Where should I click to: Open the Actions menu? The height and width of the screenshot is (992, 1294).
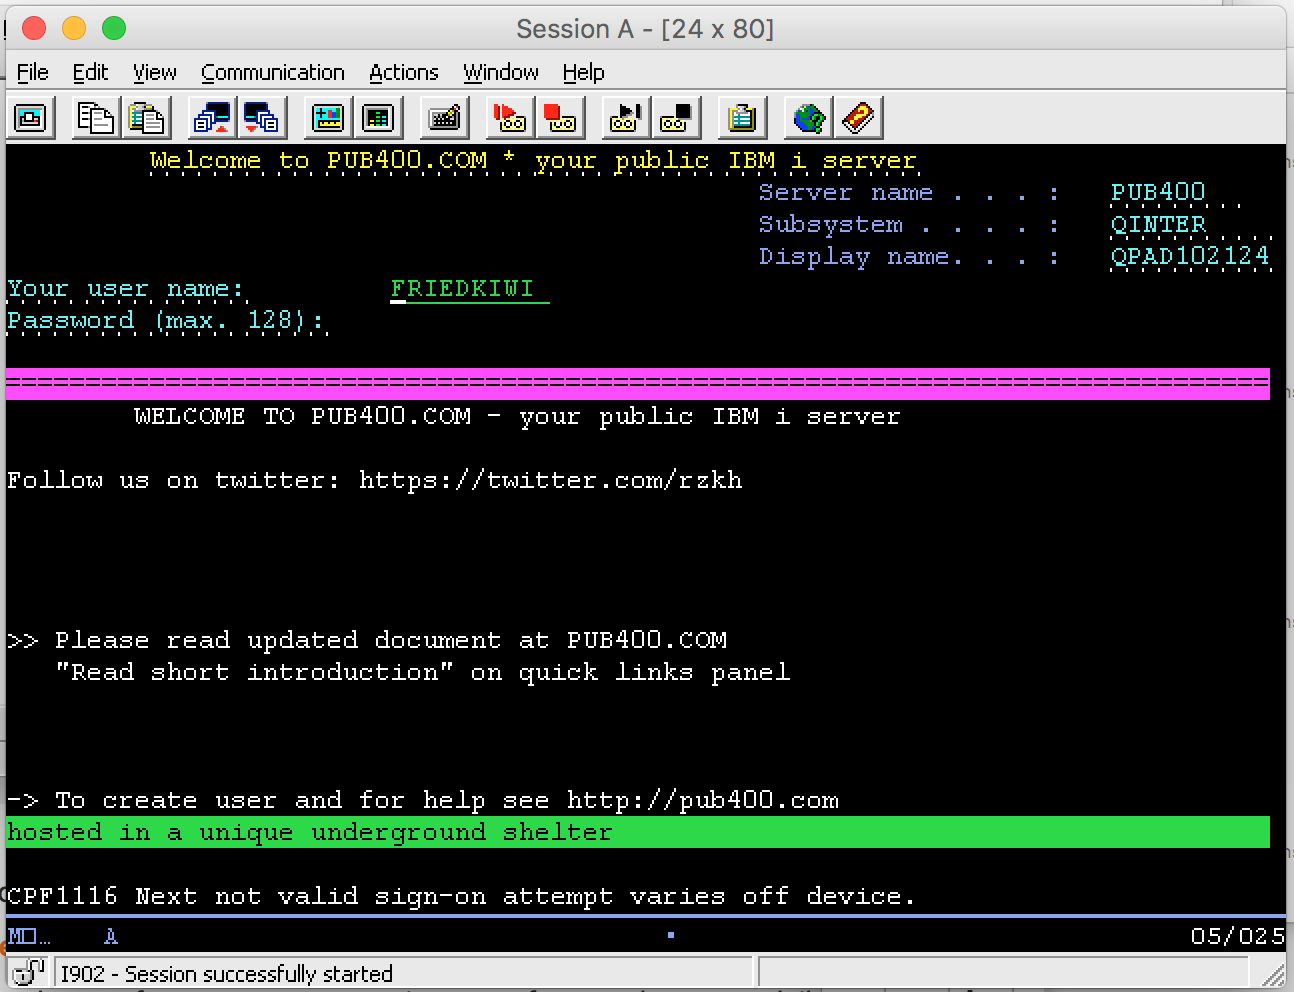coord(403,72)
